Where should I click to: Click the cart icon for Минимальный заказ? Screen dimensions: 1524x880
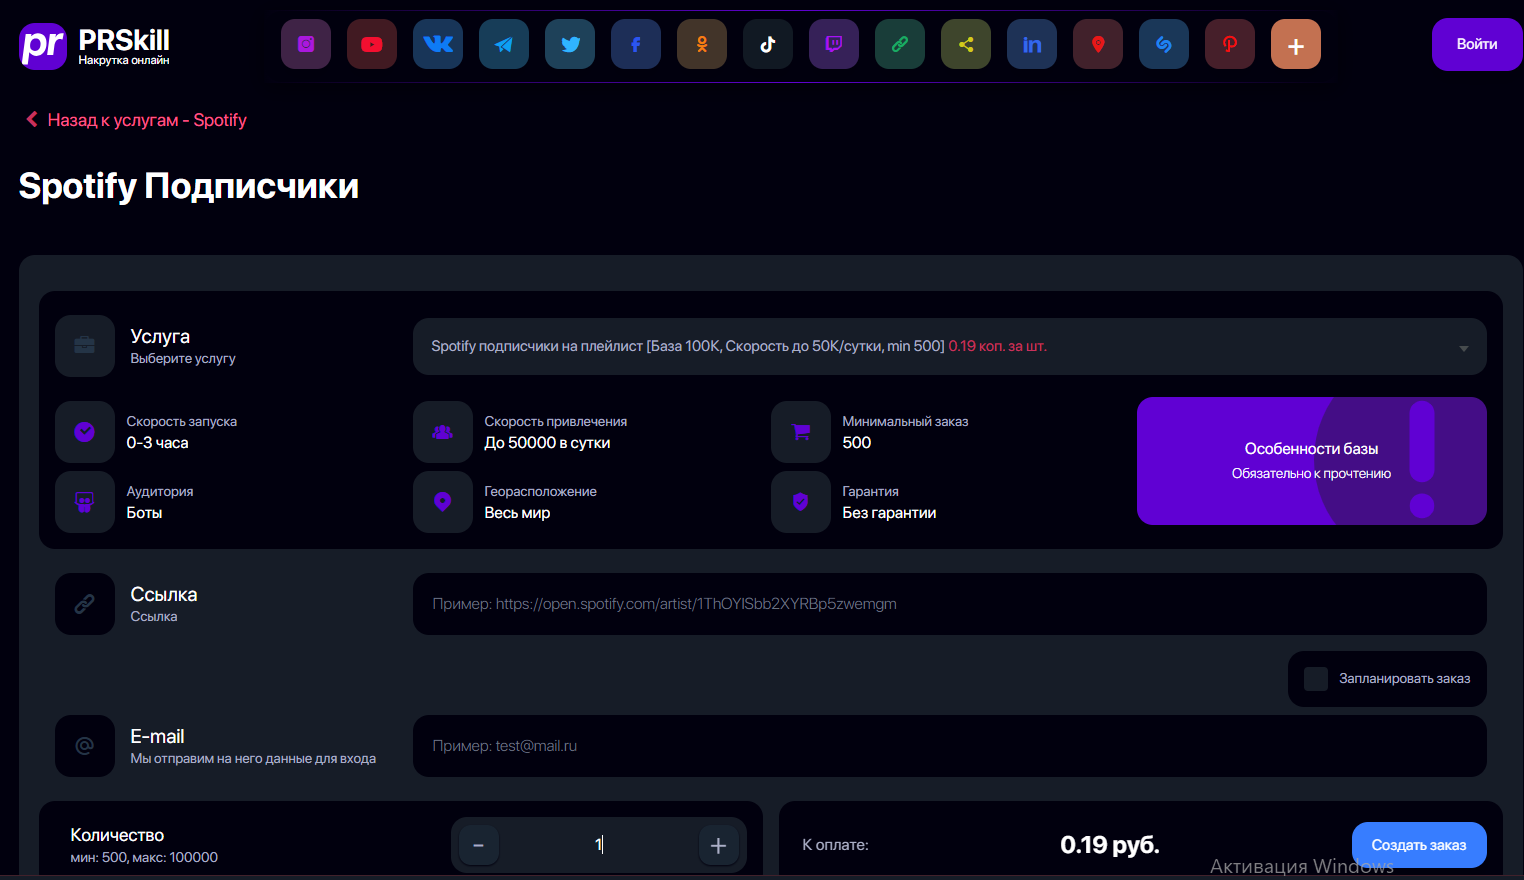(x=801, y=432)
